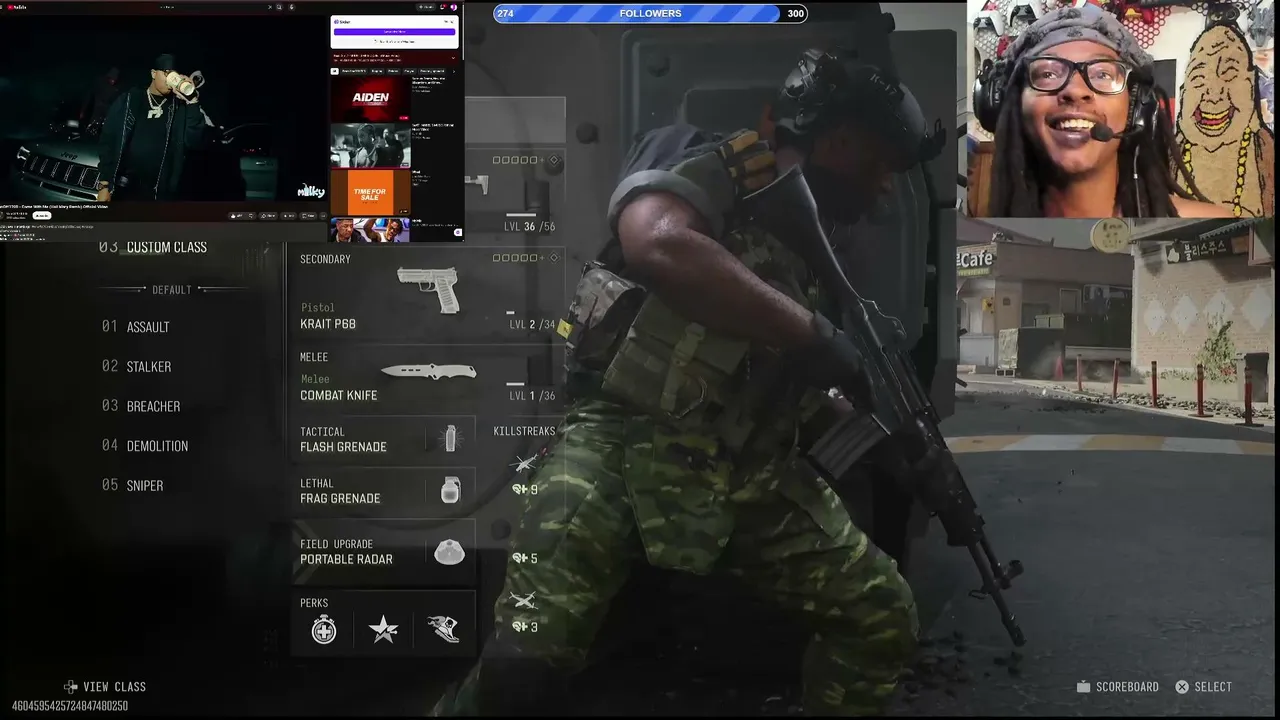Click the KILLSTREAKS heading

tap(524, 431)
